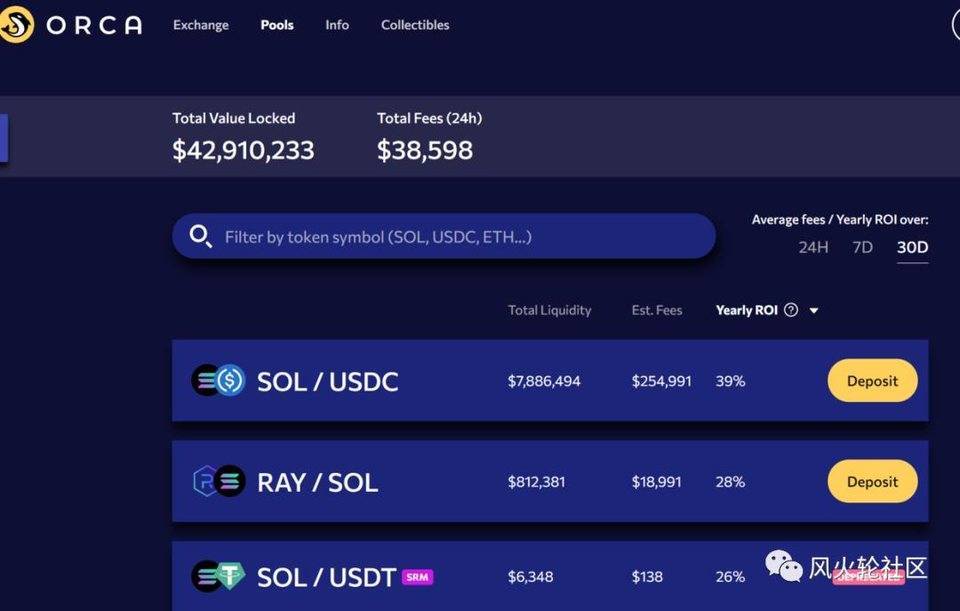The height and width of the screenshot is (611, 960).
Task: Toggle the Yearly ROI sort arrow
Action: point(814,311)
